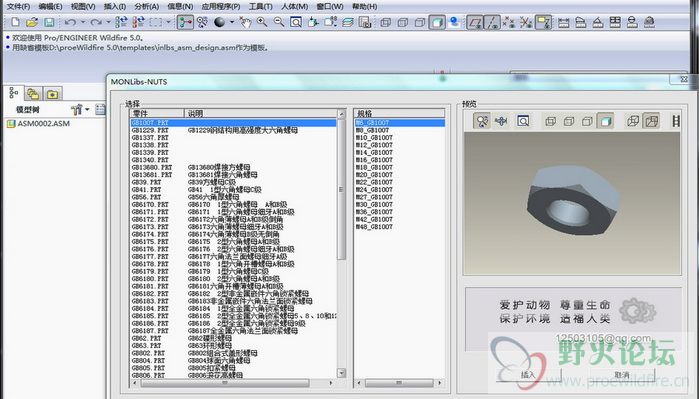
Task: Click the repaint hand icon
Action: [x=245, y=22]
